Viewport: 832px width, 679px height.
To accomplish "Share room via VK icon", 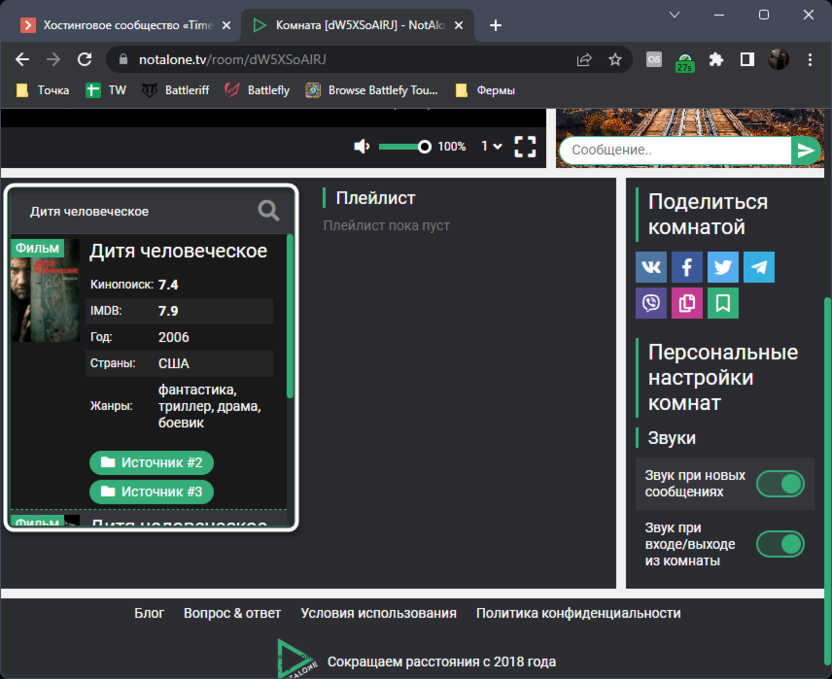I will click(x=651, y=267).
